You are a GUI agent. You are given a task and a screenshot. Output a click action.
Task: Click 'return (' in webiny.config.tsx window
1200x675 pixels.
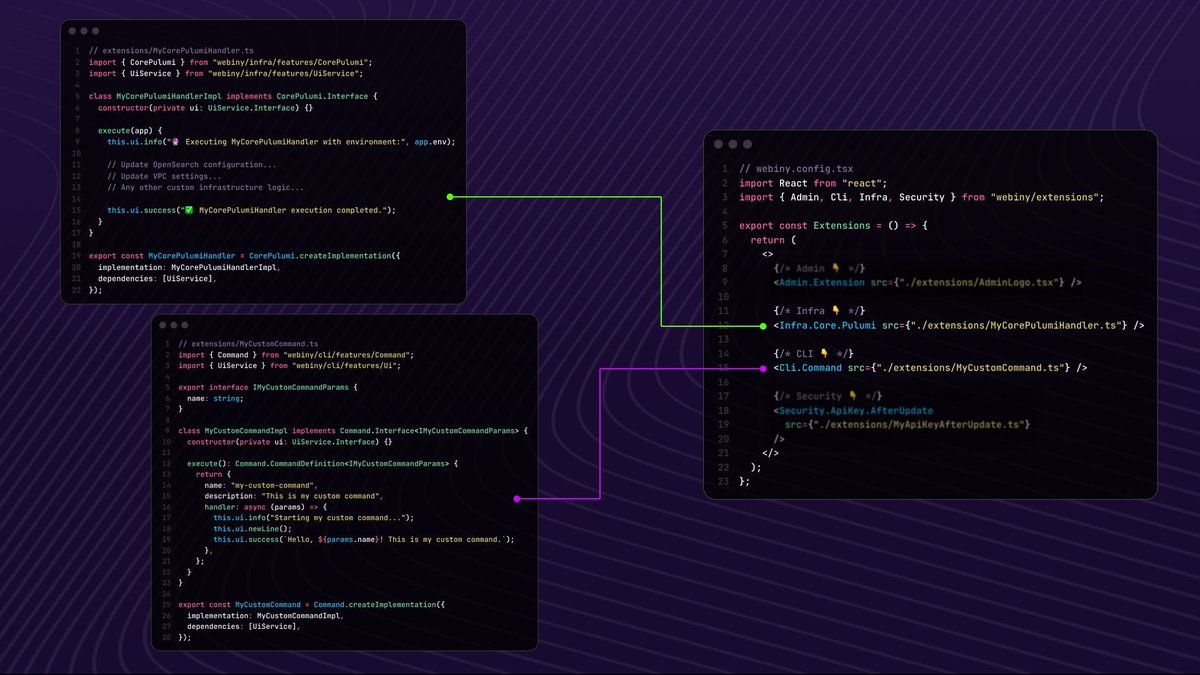[x=774, y=240]
